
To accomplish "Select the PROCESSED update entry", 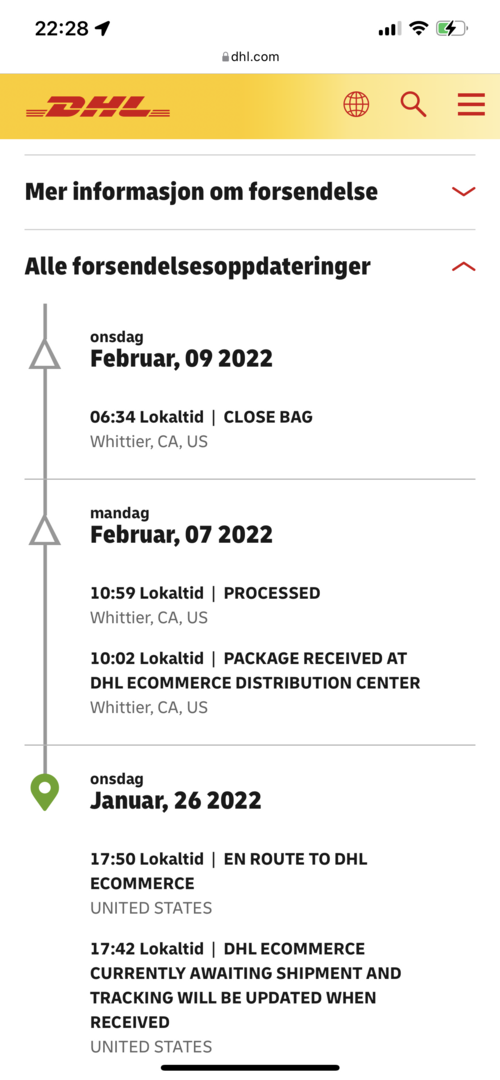I will (205, 605).
